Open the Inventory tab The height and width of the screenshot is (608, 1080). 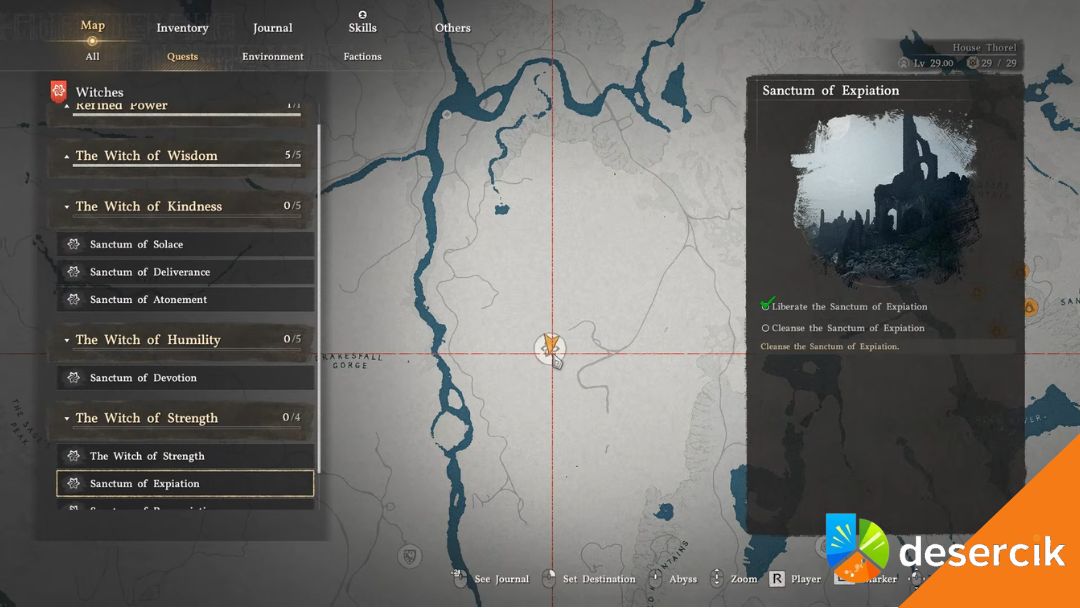click(x=182, y=28)
